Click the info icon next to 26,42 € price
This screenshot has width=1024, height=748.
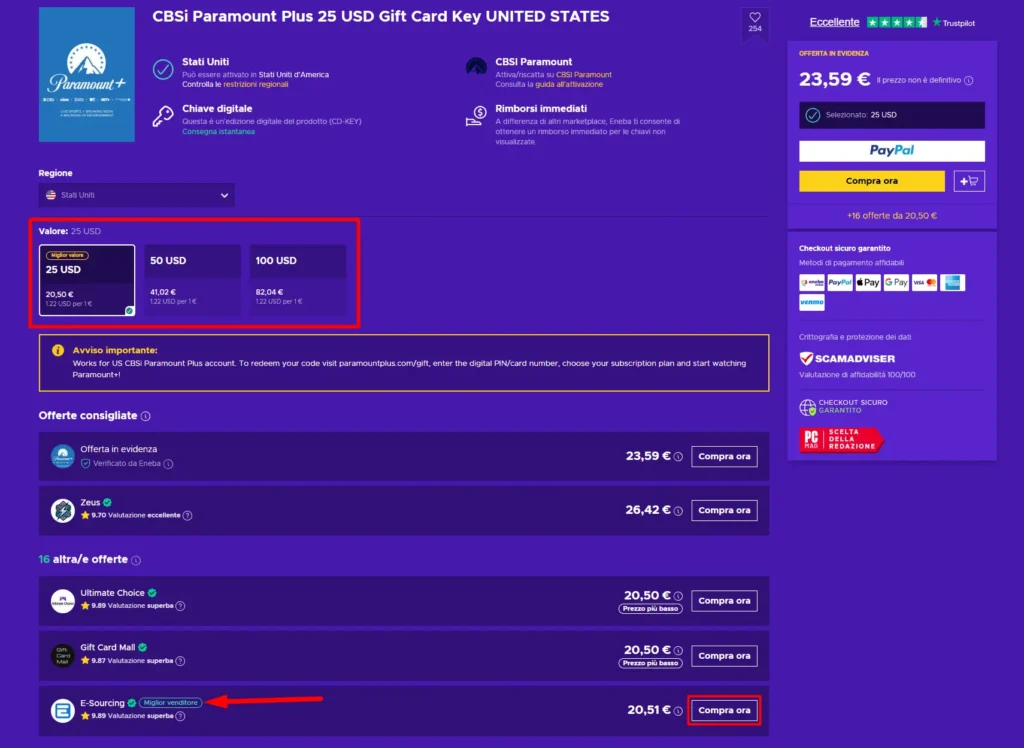coord(678,511)
